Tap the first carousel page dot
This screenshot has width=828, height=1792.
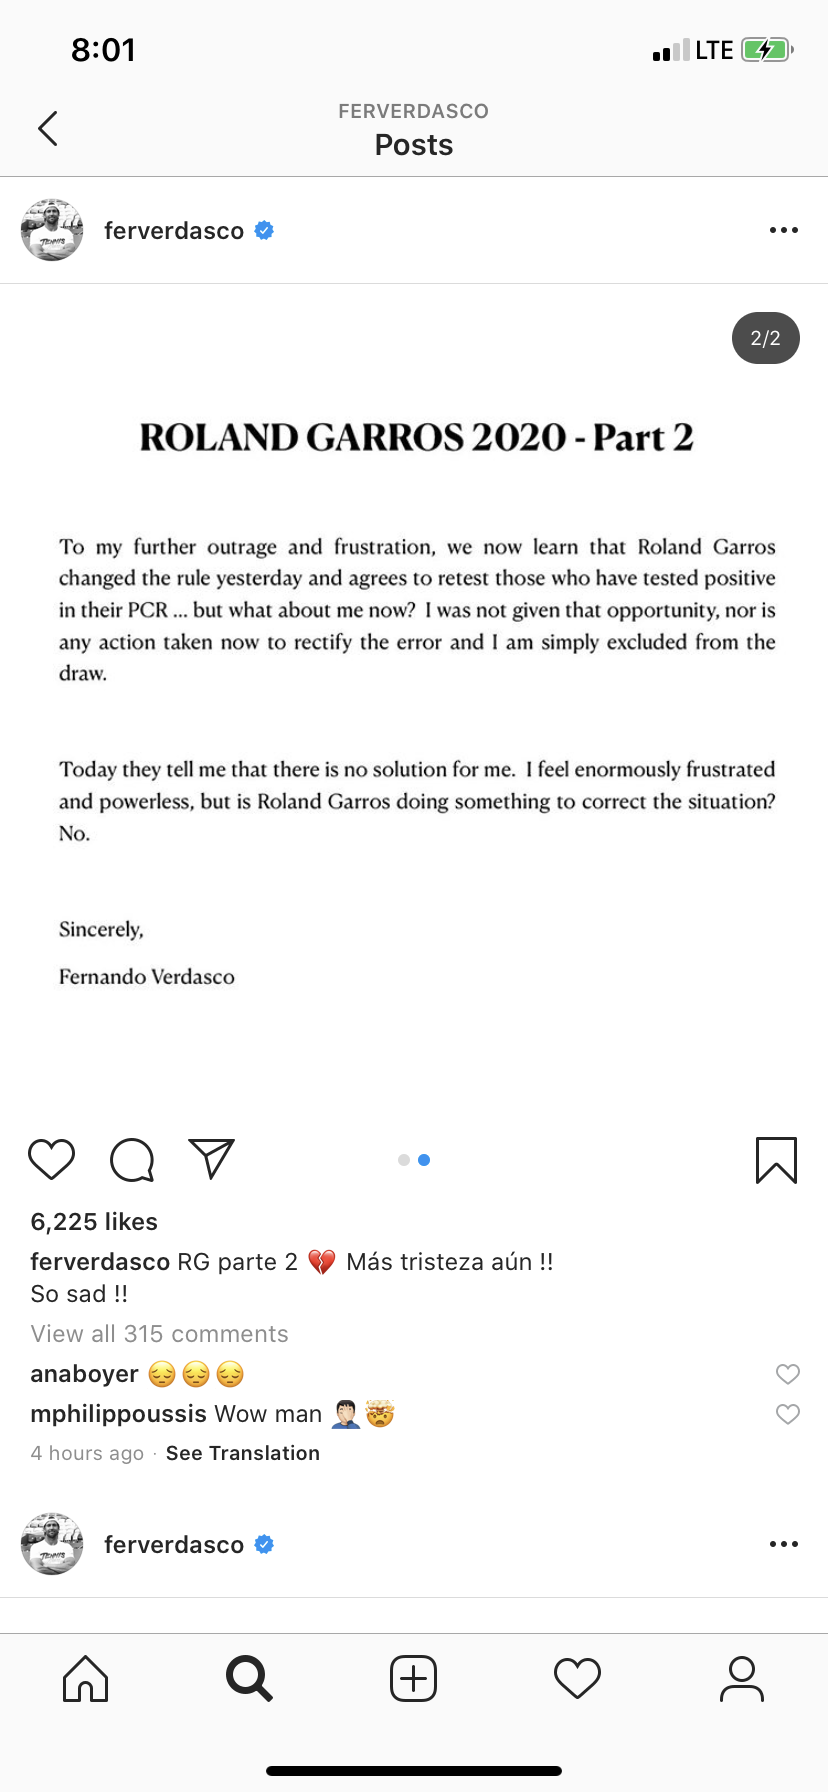point(404,1160)
